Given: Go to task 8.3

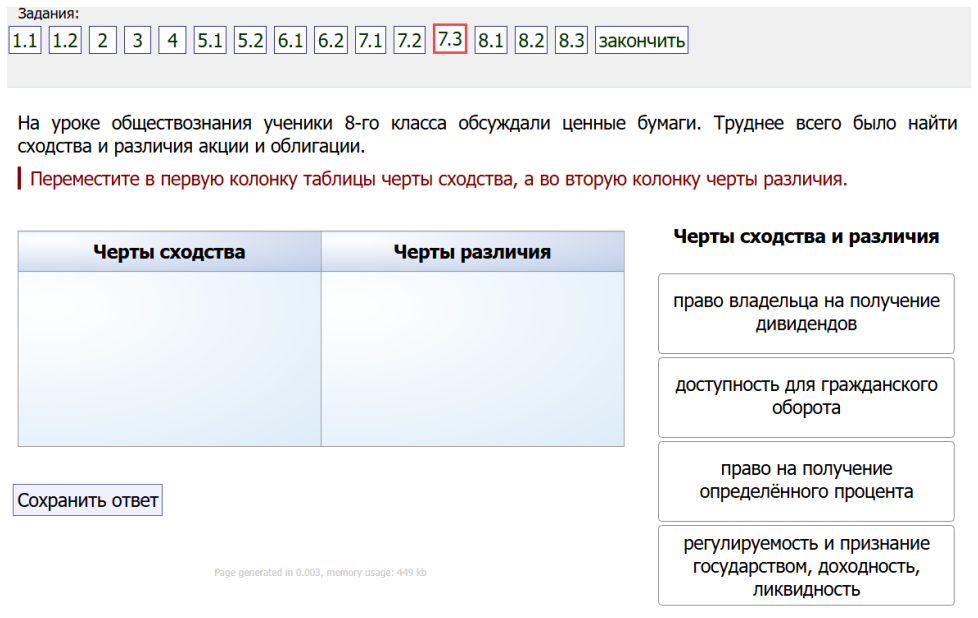Looking at the screenshot, I should coord(571,41).
